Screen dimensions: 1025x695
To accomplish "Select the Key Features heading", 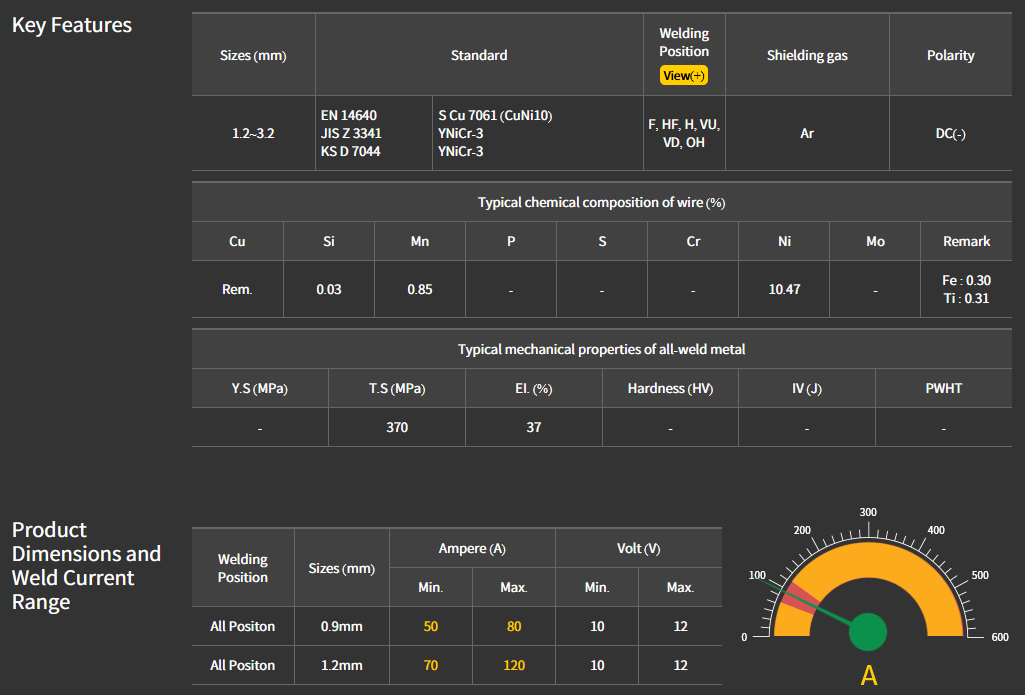I will pos(72,25).
